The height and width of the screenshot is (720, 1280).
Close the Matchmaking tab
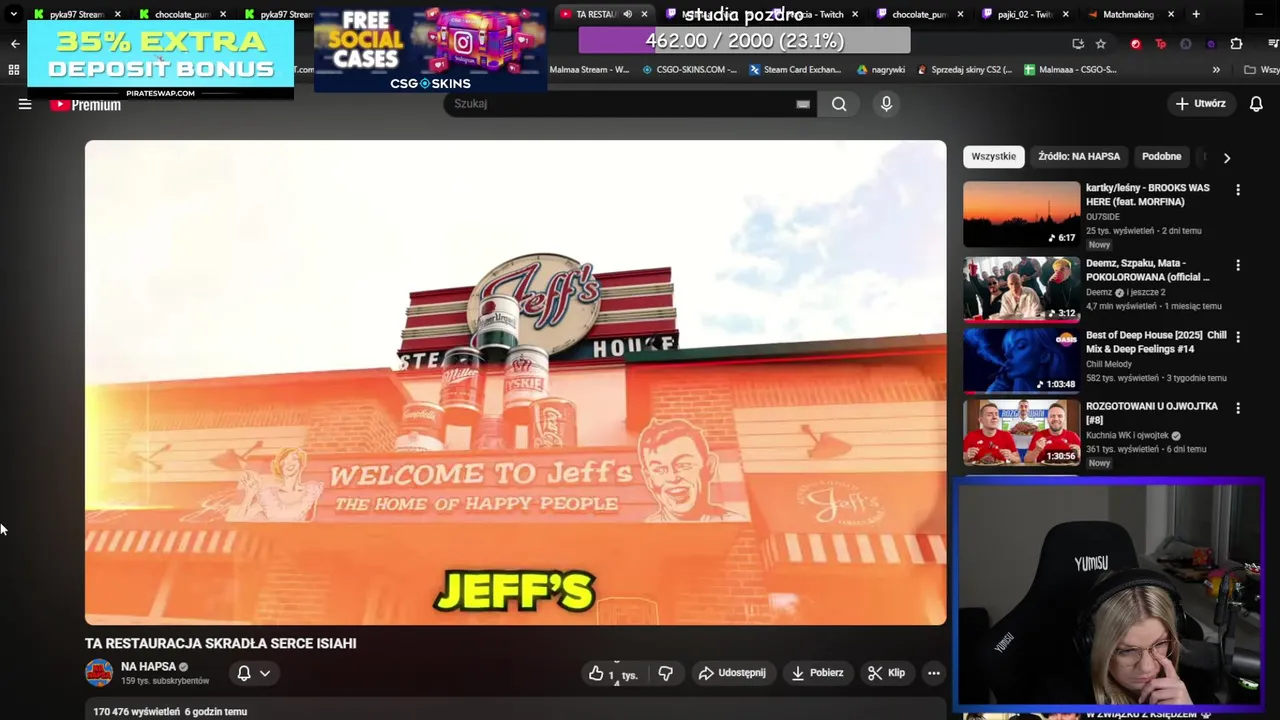coord(1171,14)
